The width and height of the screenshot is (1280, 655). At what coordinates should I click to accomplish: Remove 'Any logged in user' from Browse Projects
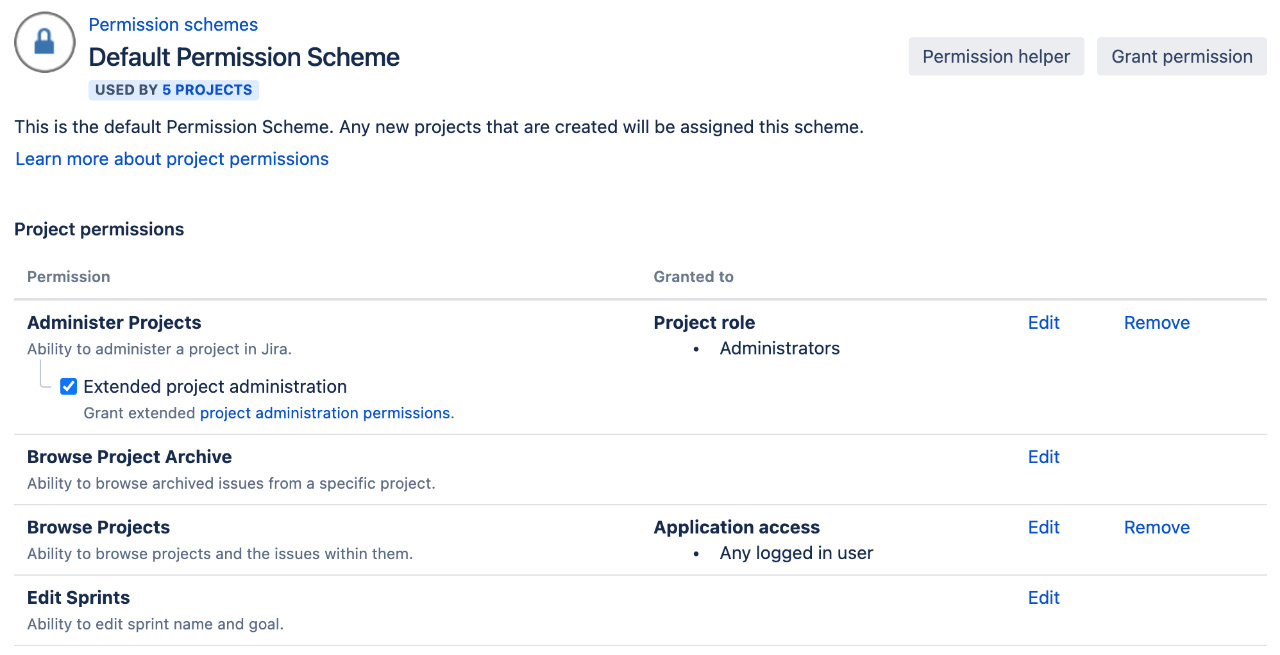tap(1156, 527)
